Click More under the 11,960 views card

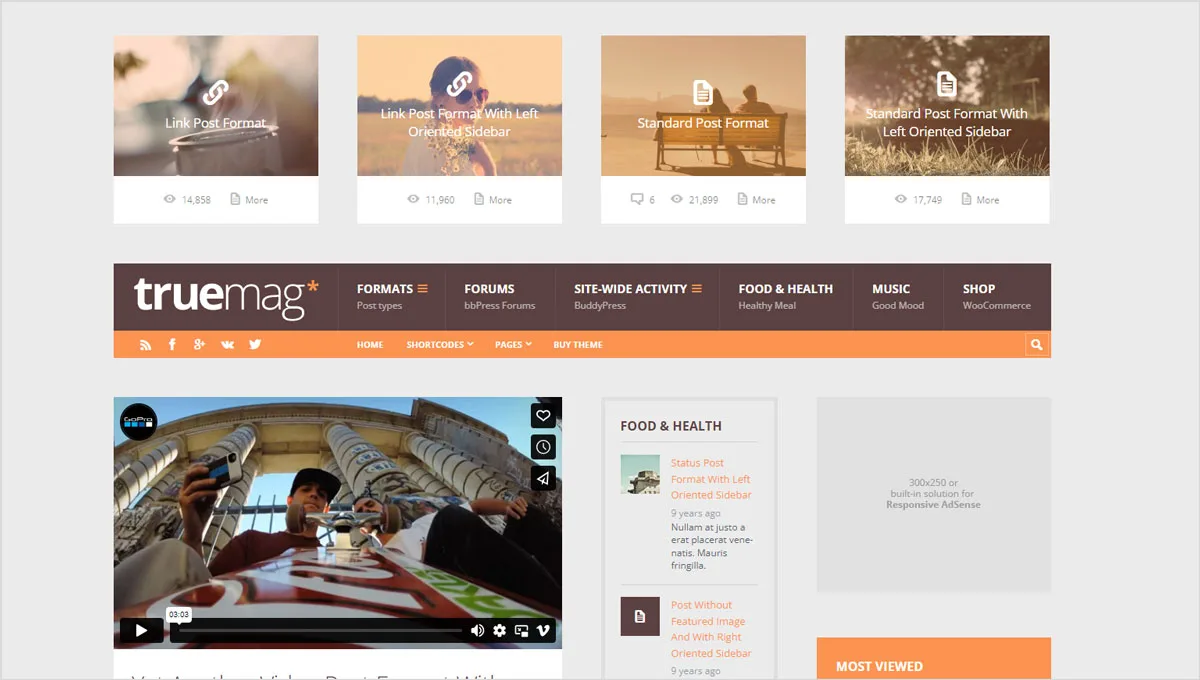tap(494, 199)
